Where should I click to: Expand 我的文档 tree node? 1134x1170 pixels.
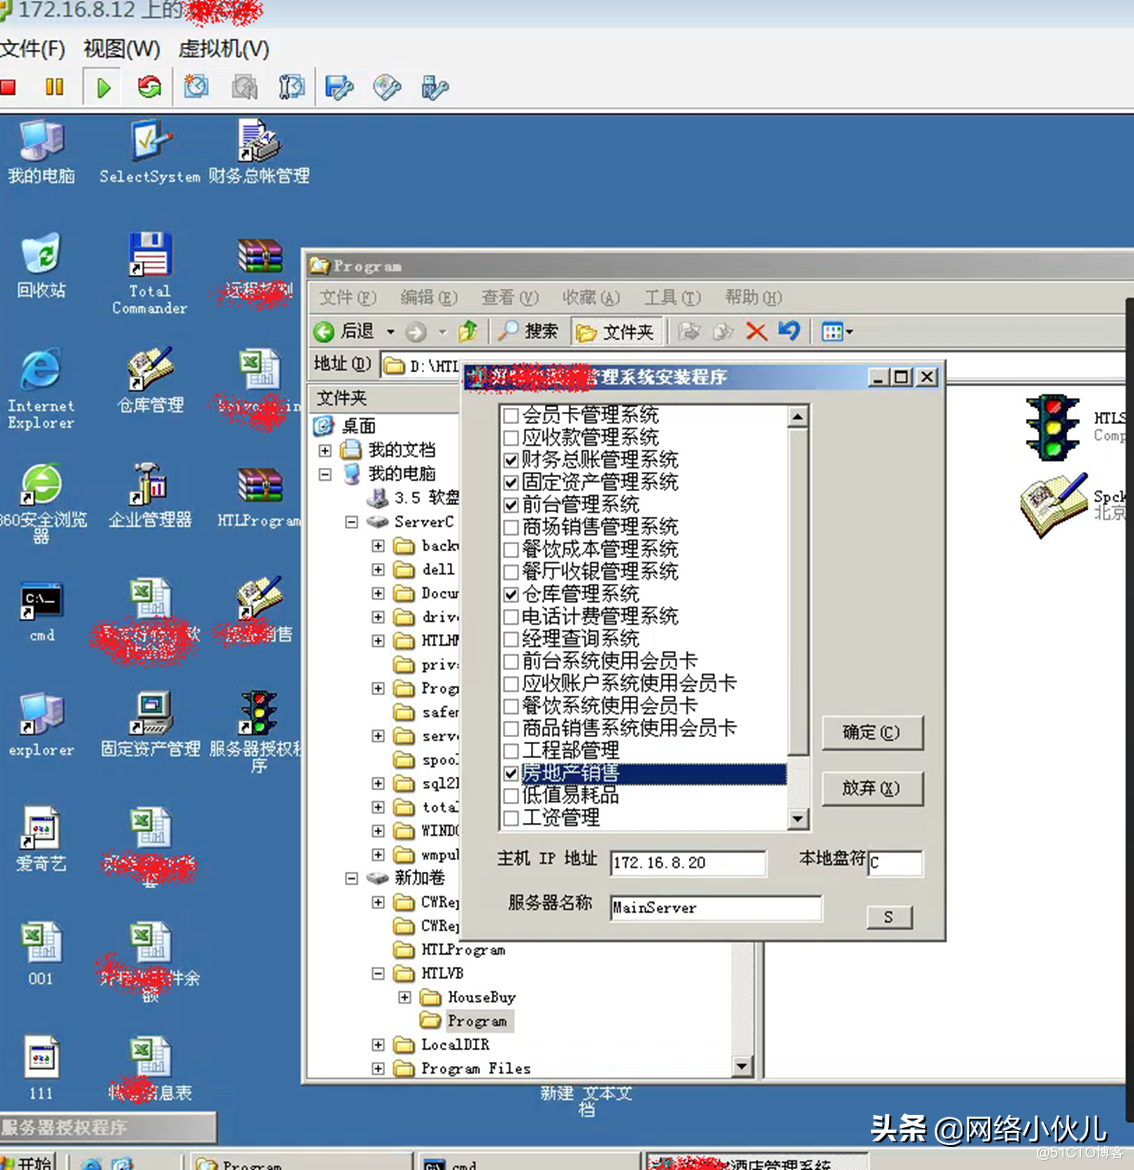[x=325, y=450]
